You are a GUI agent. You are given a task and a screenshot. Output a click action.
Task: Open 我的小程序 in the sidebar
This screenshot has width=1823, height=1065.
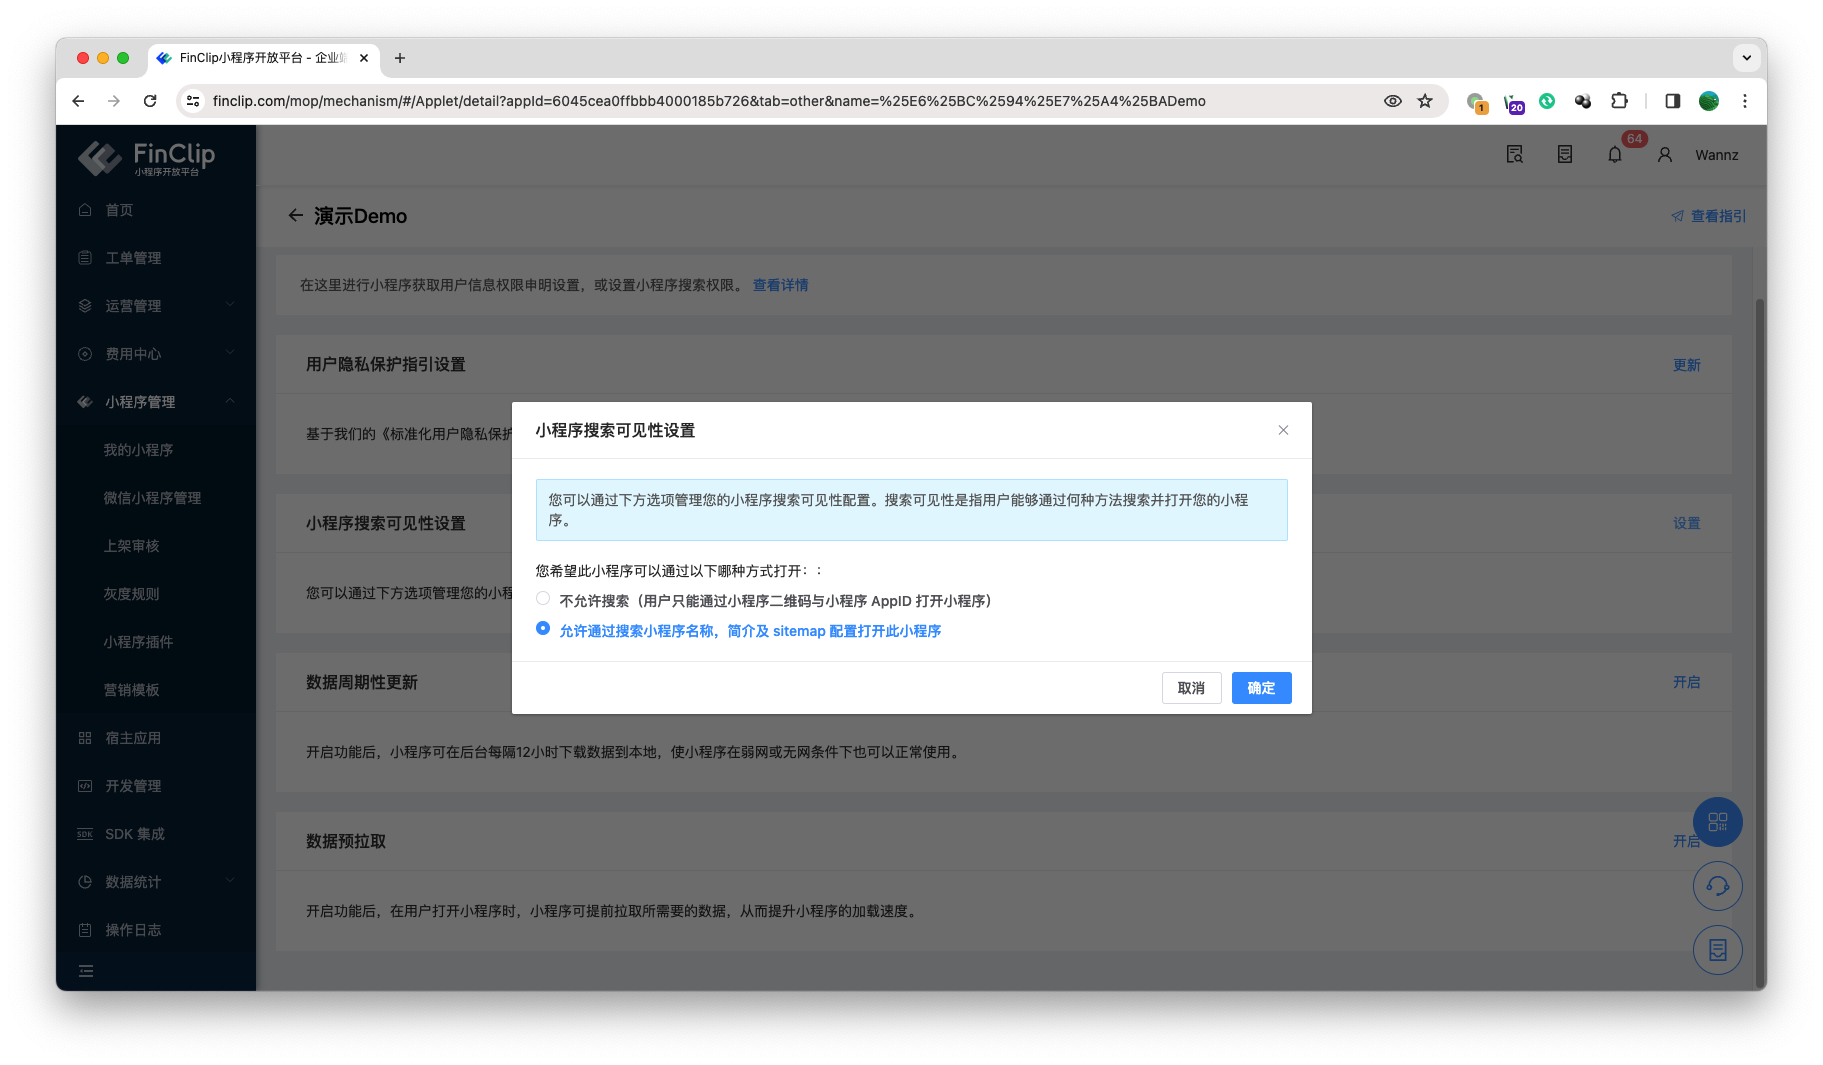tap(138, 450)
